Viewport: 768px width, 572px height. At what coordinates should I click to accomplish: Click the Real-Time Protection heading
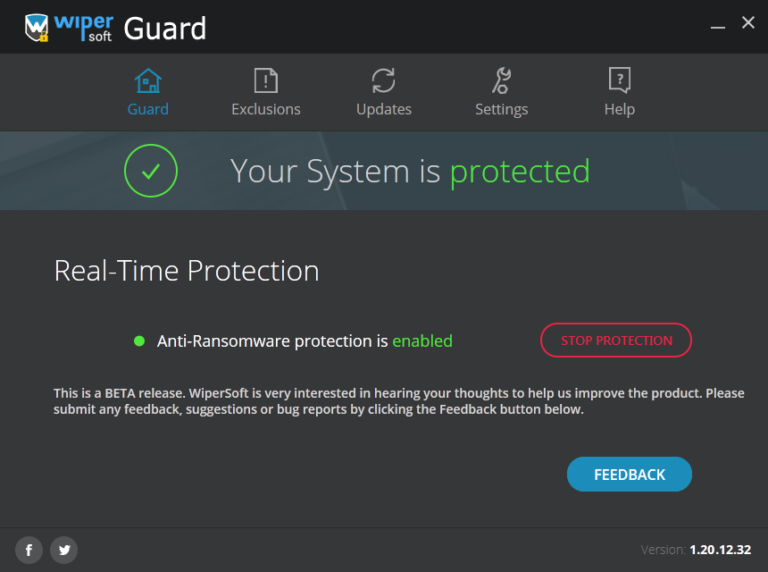click(x=186, y=270)
